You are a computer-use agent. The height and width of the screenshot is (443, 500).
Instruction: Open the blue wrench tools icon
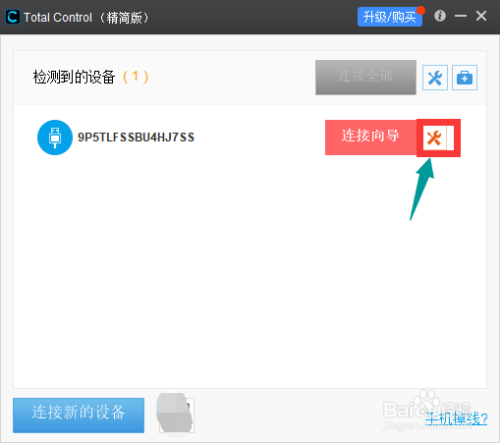click(435, 78)
